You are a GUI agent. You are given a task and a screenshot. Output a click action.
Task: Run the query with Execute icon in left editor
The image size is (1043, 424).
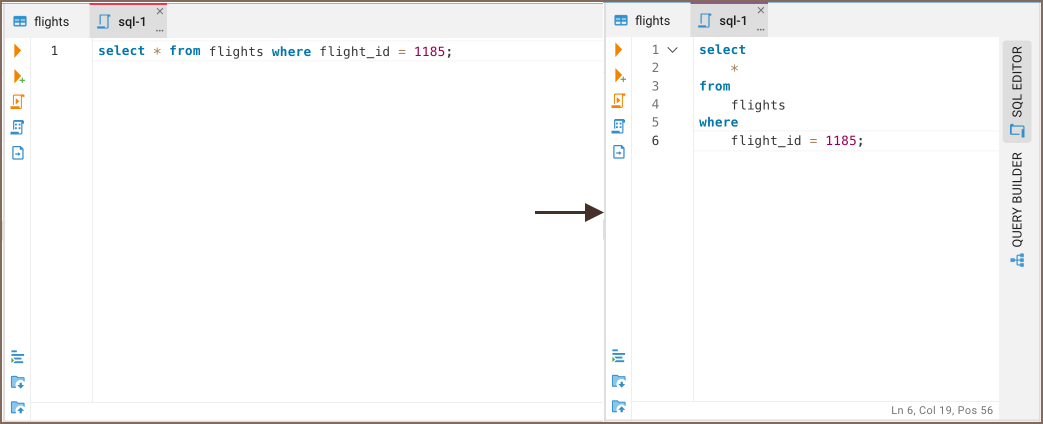point(17,50)
